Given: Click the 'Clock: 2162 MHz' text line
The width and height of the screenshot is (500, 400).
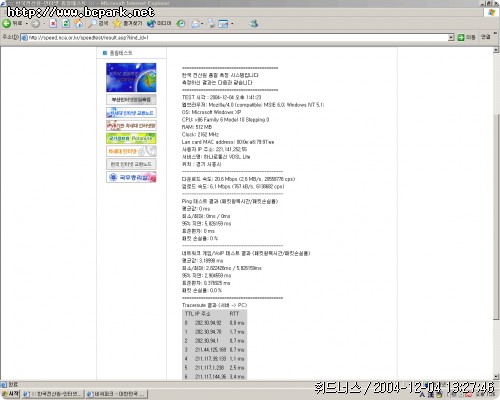Looking at the screenshot, I should [200, 134].
